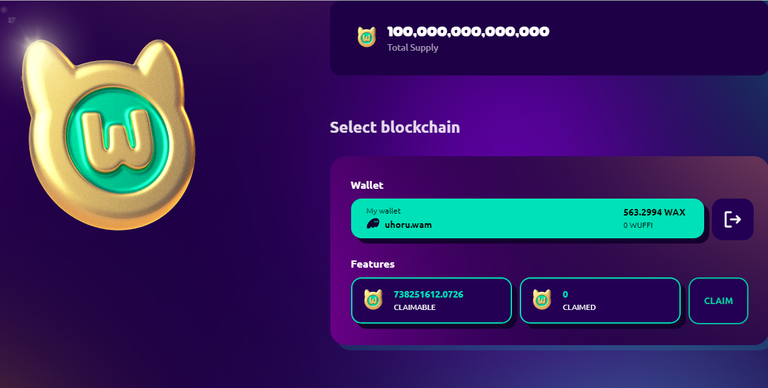This screenshot has height=388, width=768.
Task: Click the coin icon beside Total Supply
Action: (366, 37)
